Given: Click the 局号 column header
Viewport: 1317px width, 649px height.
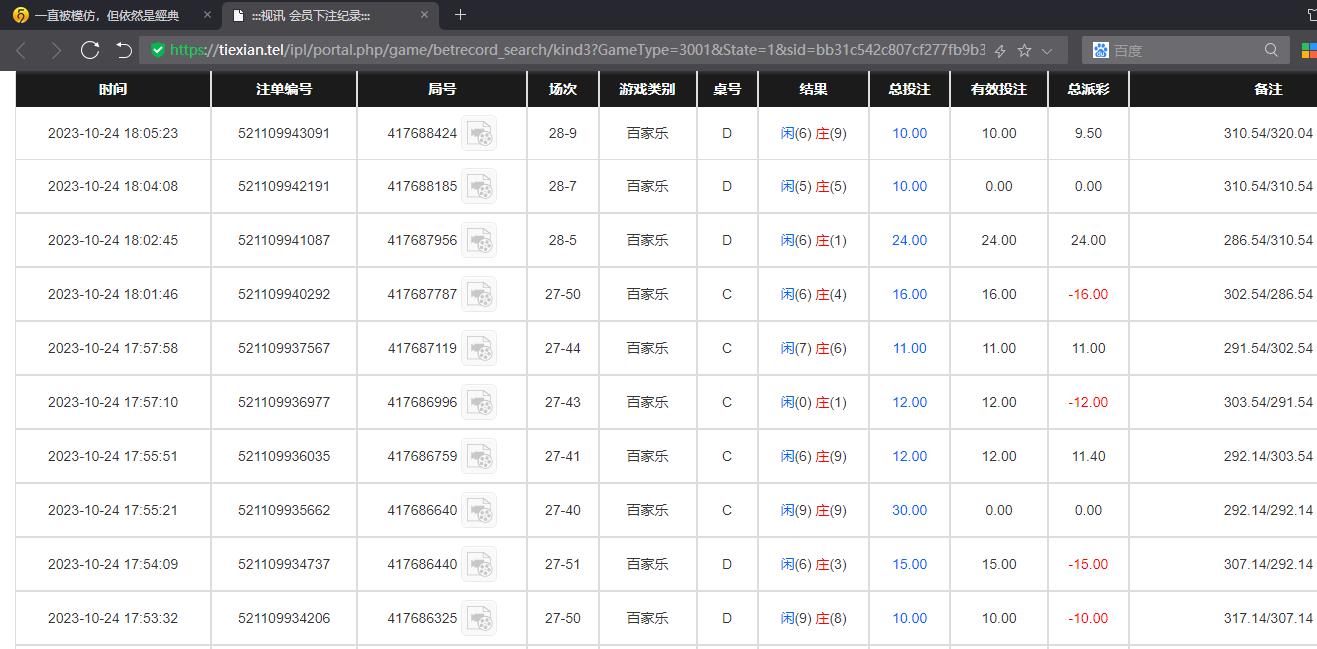Looking at the screenshot, I should tap(442, 89).
